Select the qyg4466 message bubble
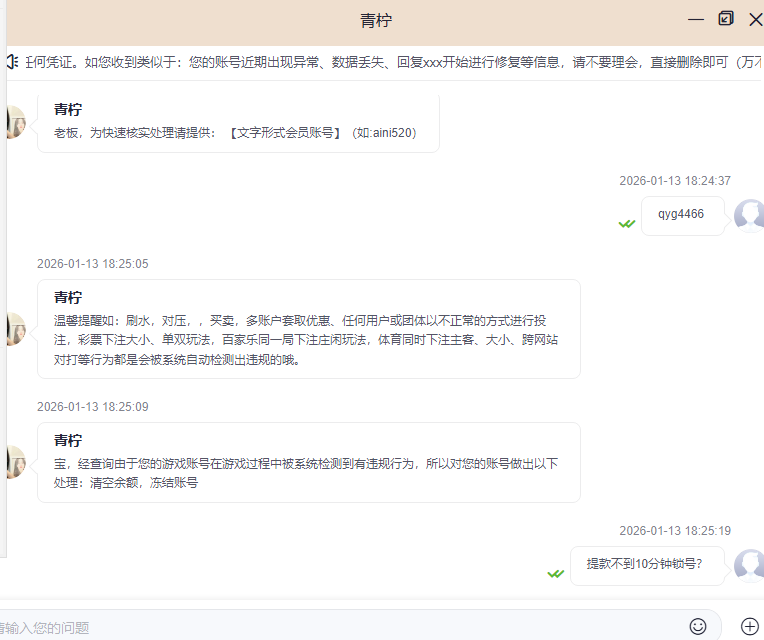Screen dimensions: 764x640 pos(682,215)
